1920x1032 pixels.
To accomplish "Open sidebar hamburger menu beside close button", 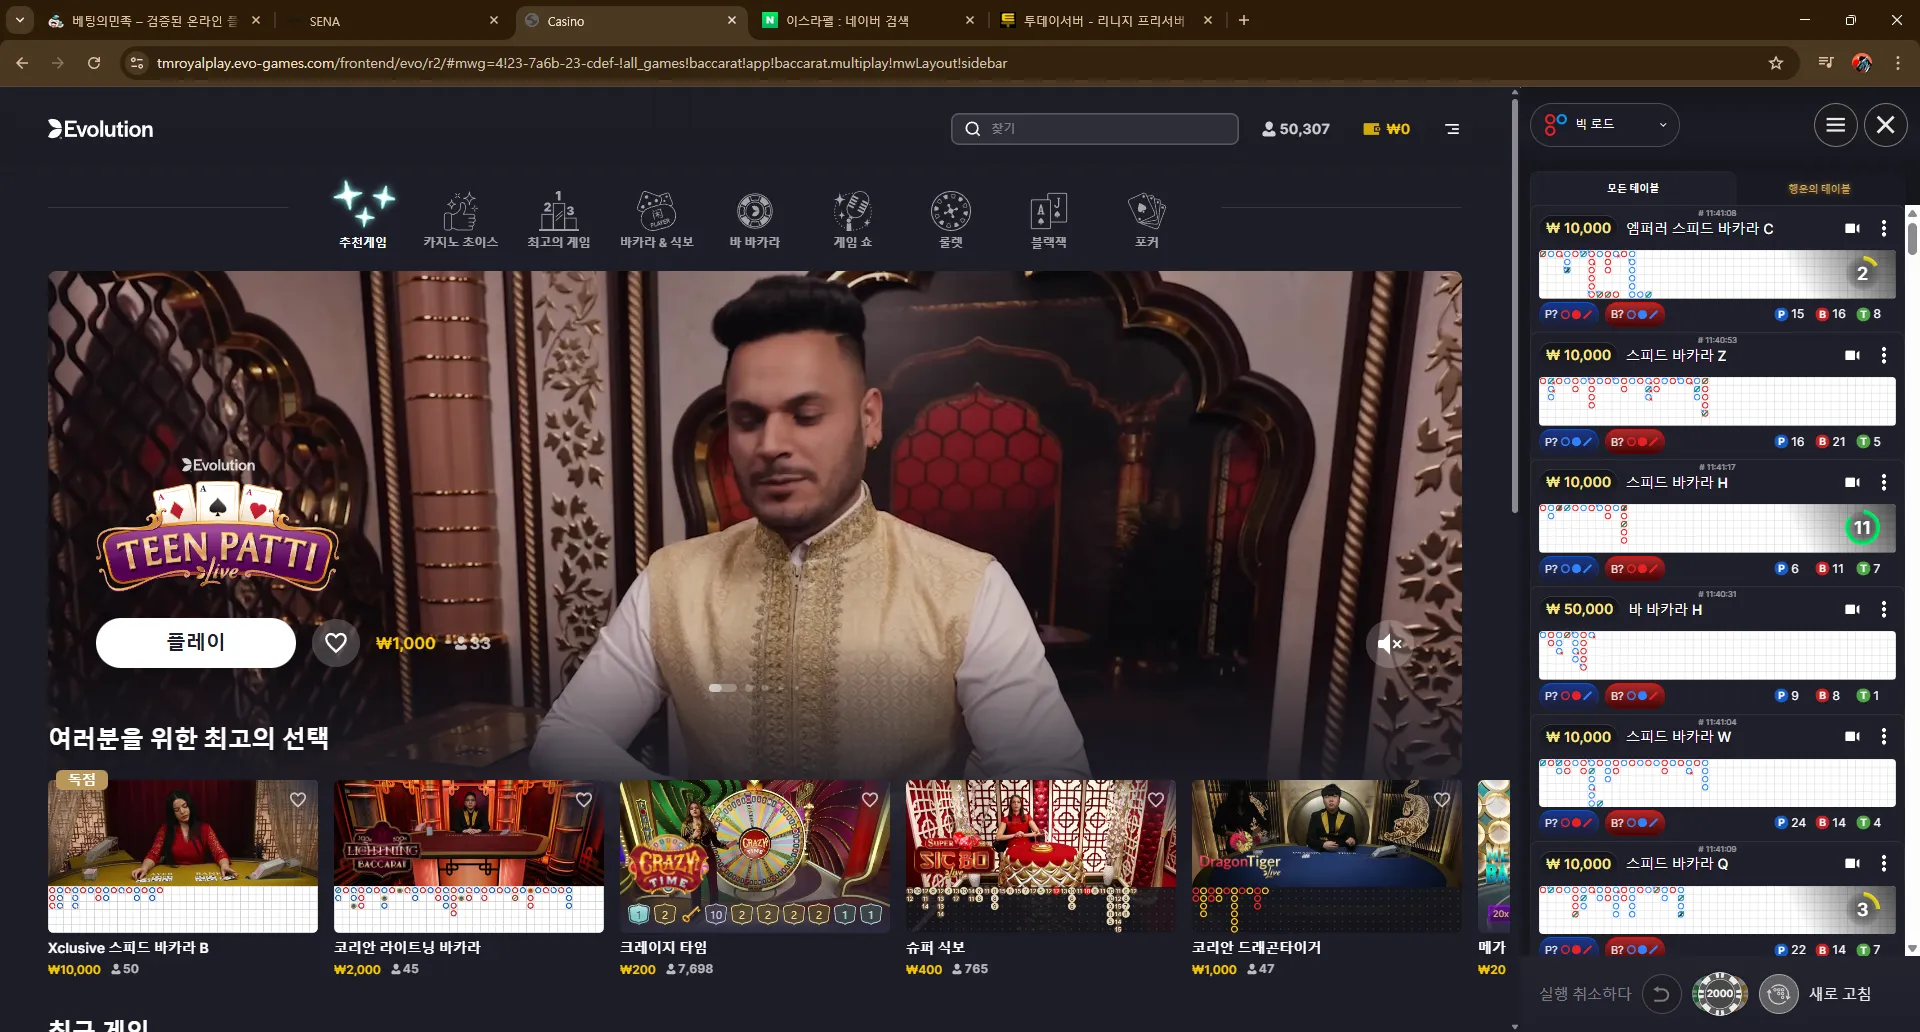I will tap(1836, 125).
